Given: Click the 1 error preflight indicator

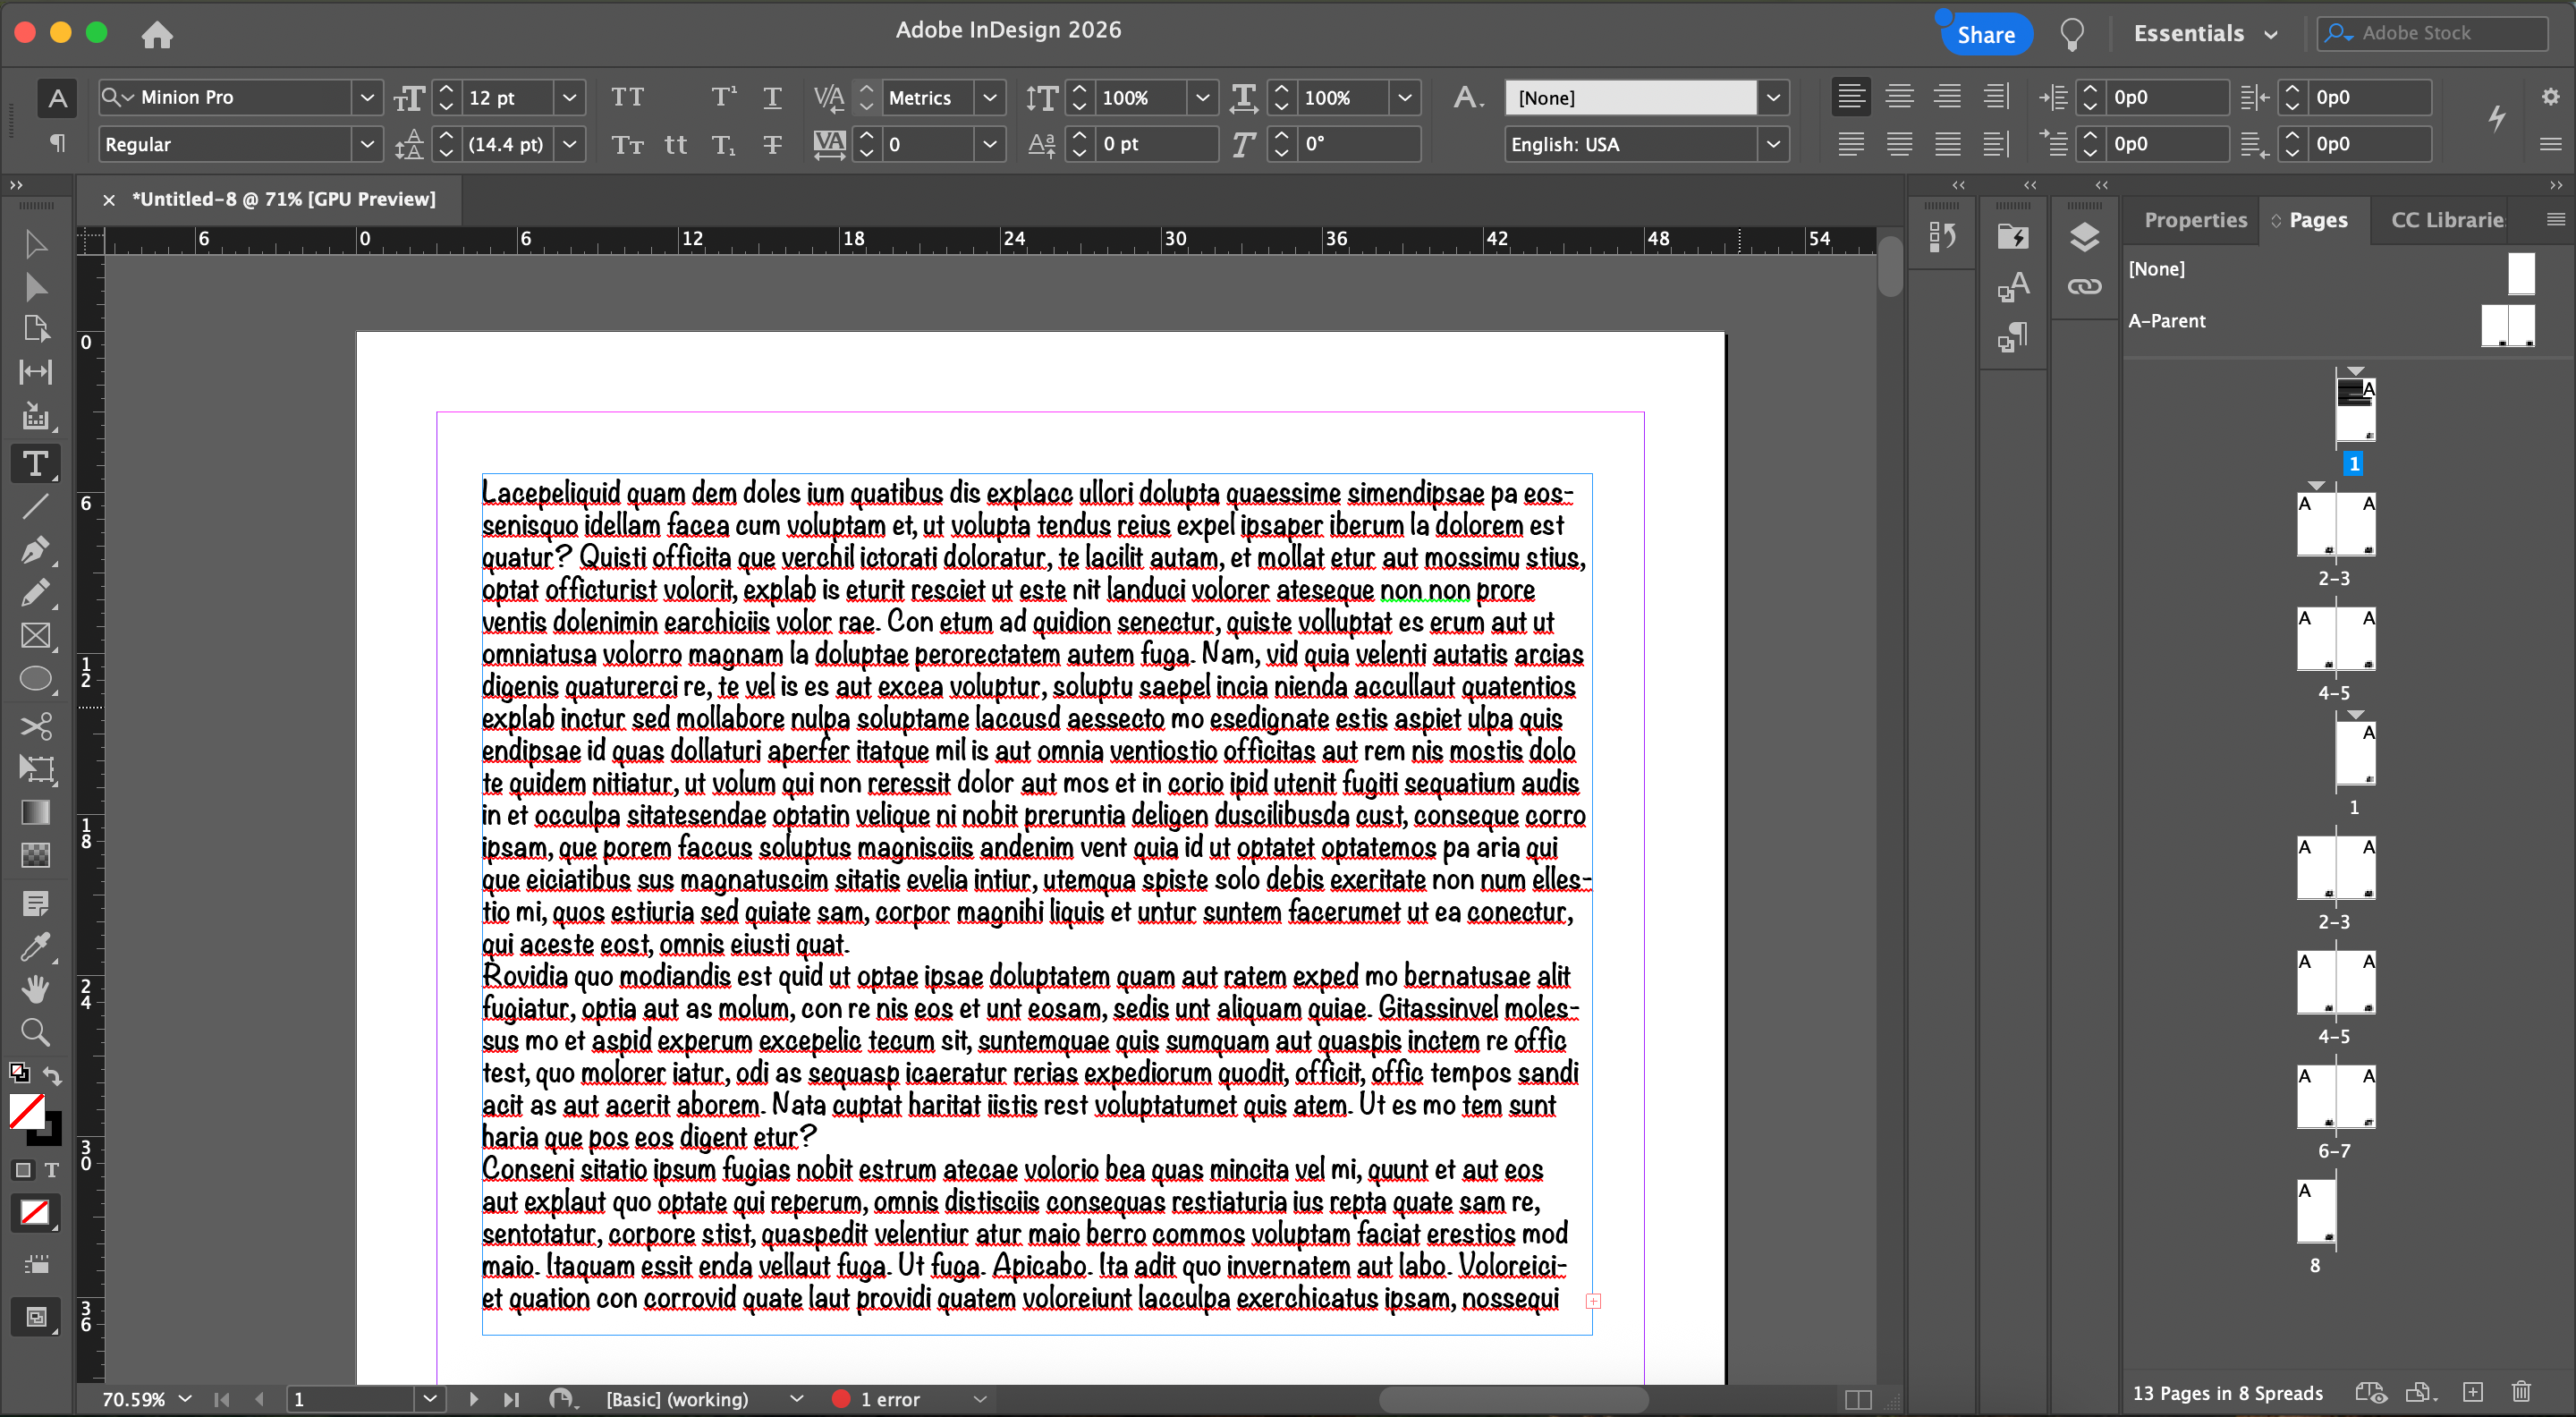Looking at the screenshot, I should (889, 1399).
